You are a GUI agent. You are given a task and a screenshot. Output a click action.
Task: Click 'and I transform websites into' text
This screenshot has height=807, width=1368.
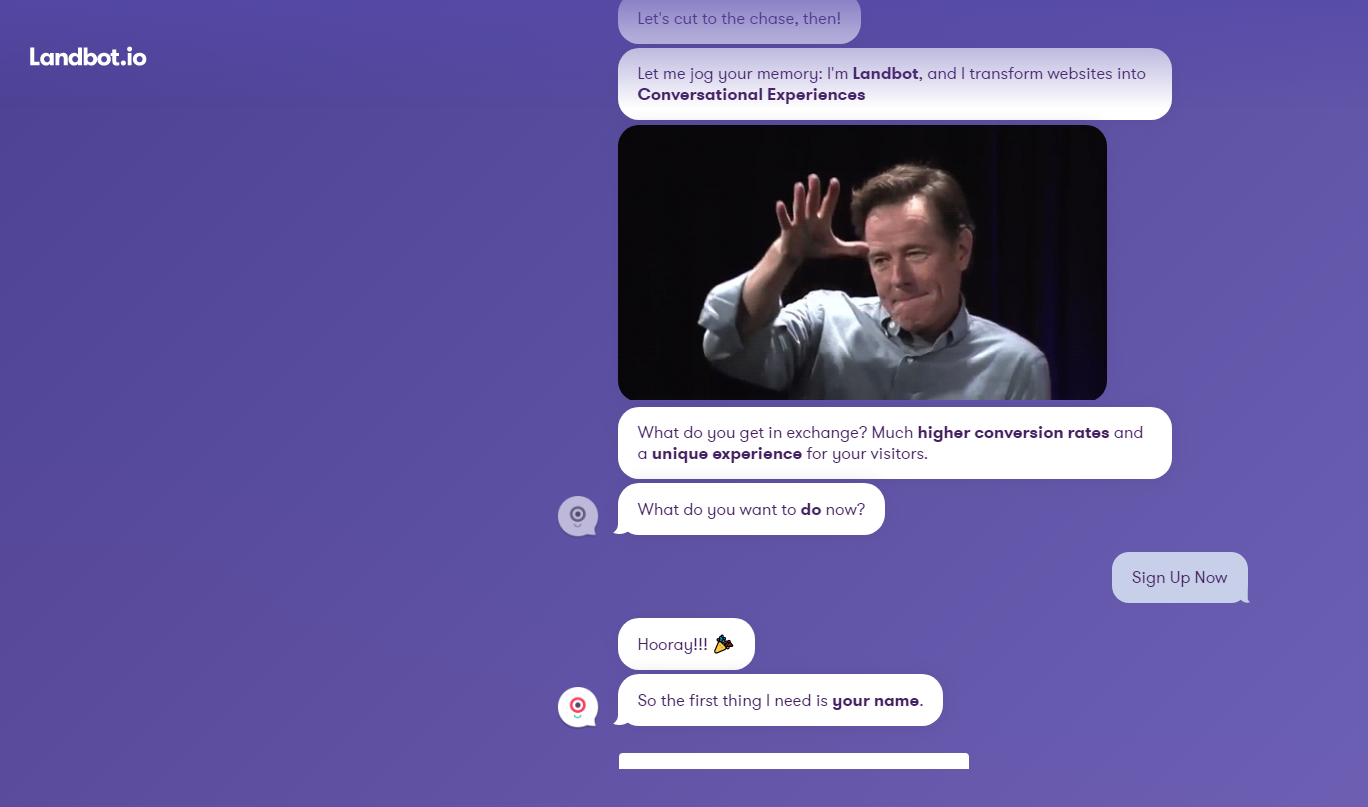[x=1036, y=74]
